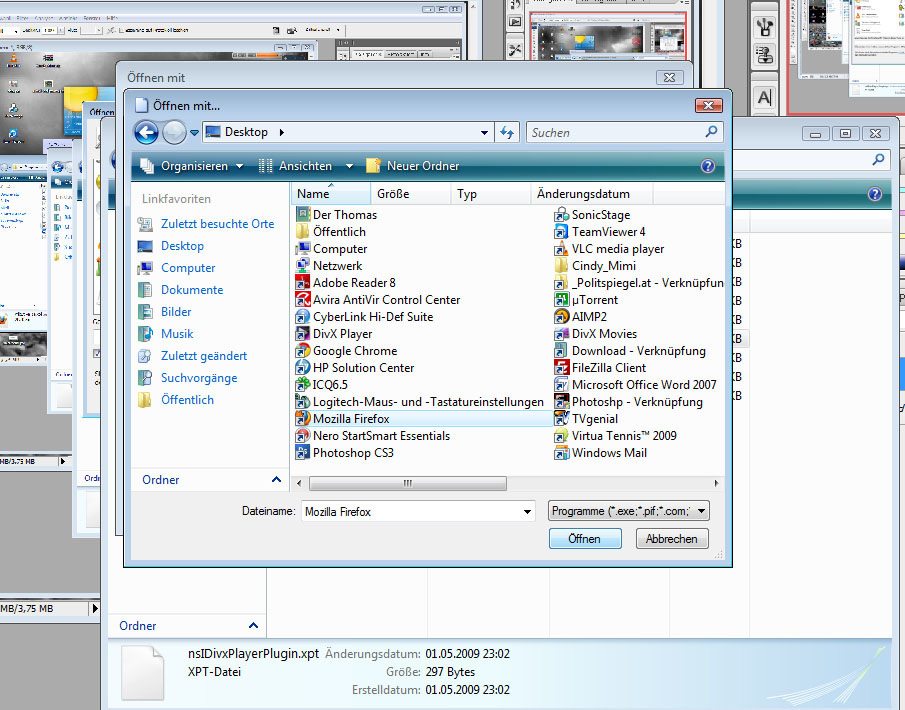Image resolution: width=905 pixels, height=710 pixels.
Task: Select the Photoshop CS3 shortcut icon
Action: 302,453
